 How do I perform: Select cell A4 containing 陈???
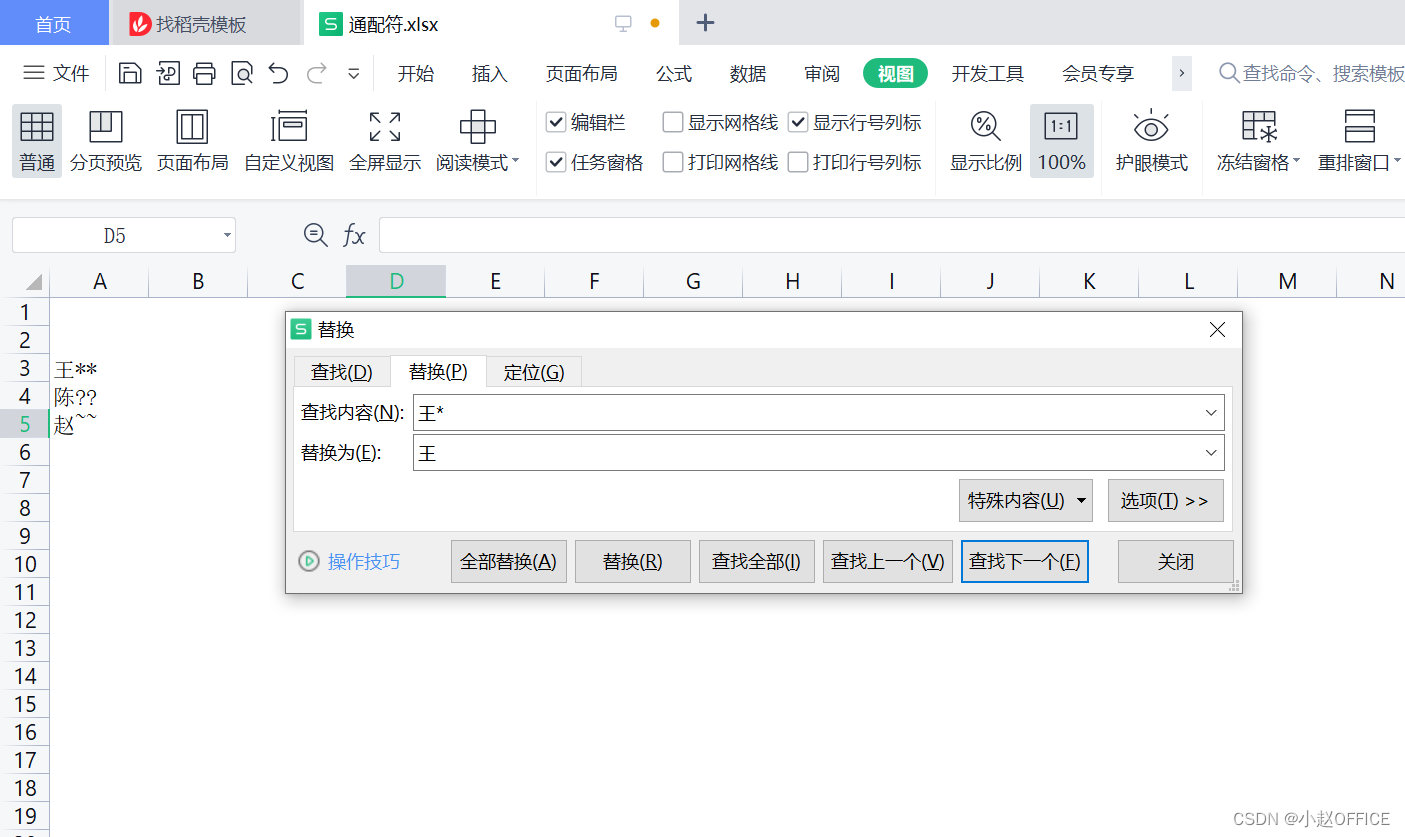99,397
